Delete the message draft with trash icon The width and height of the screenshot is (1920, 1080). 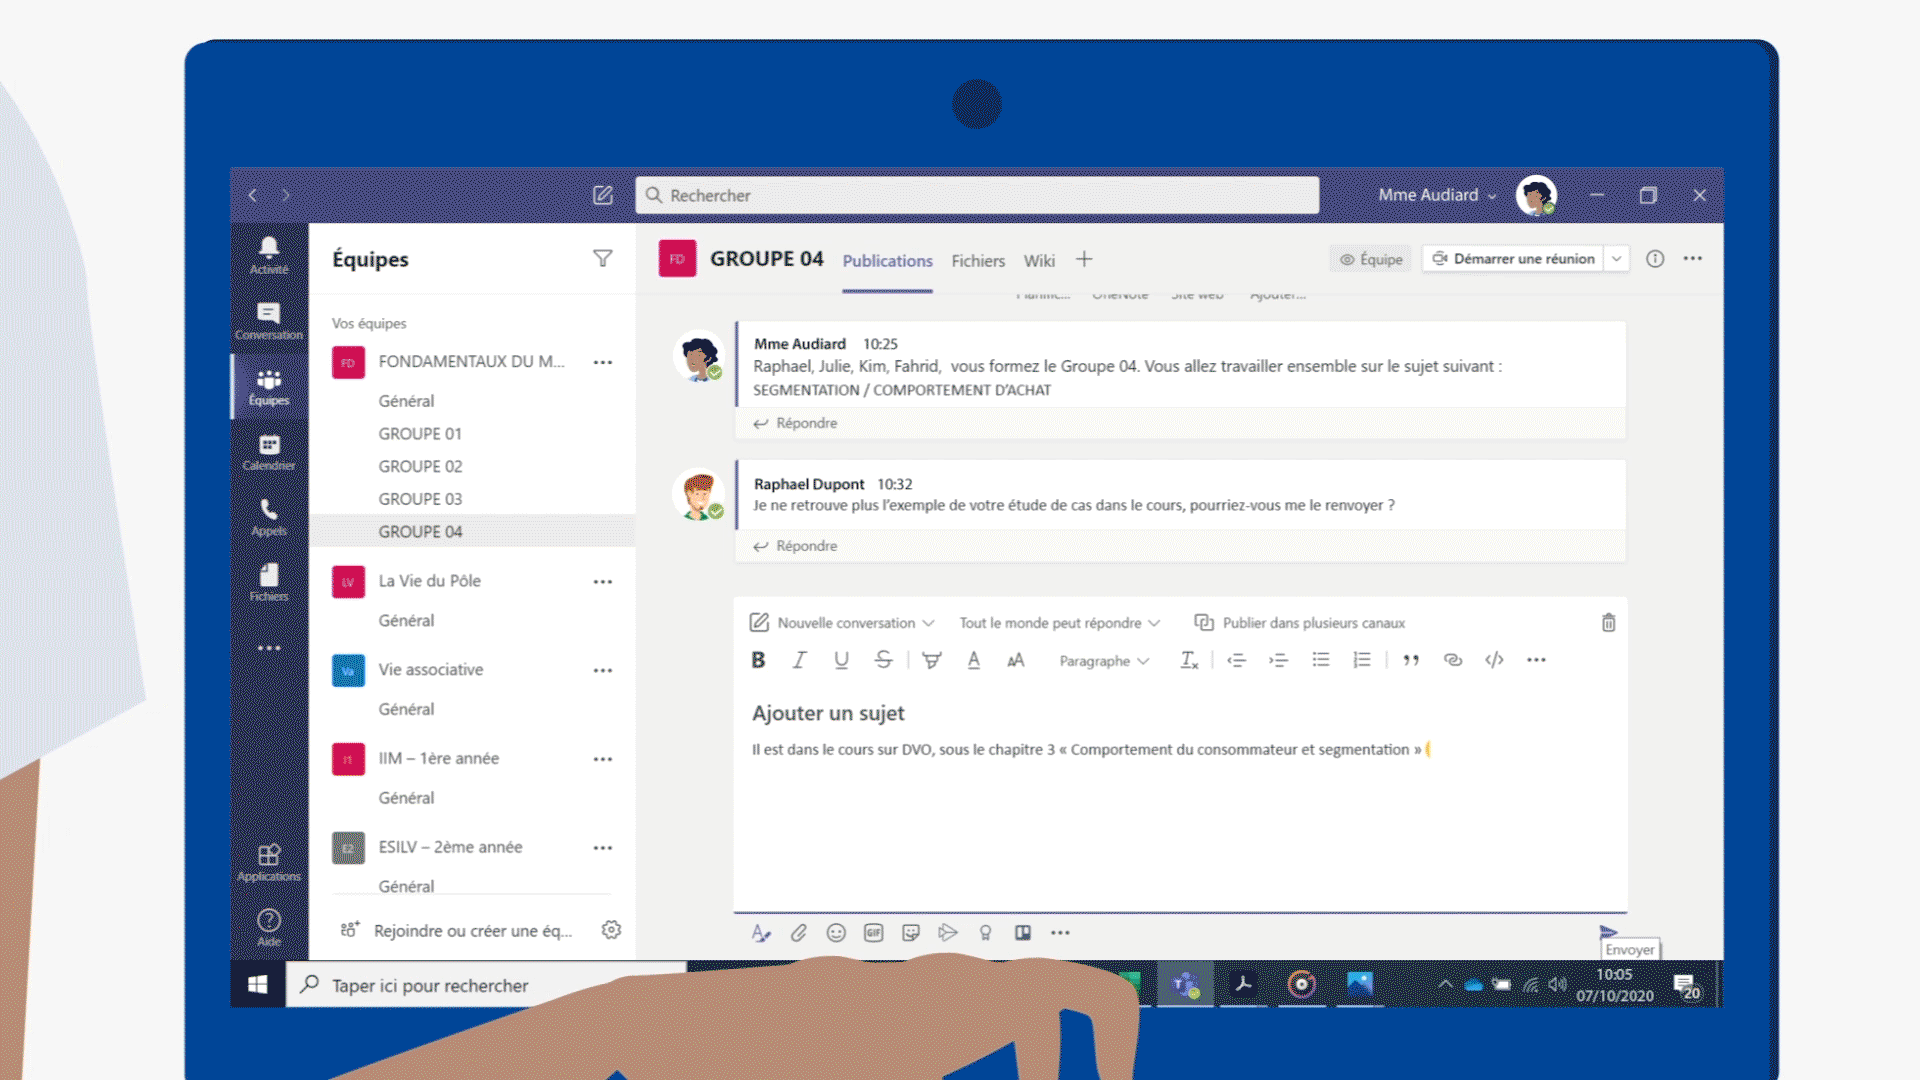coord(1609,623)
